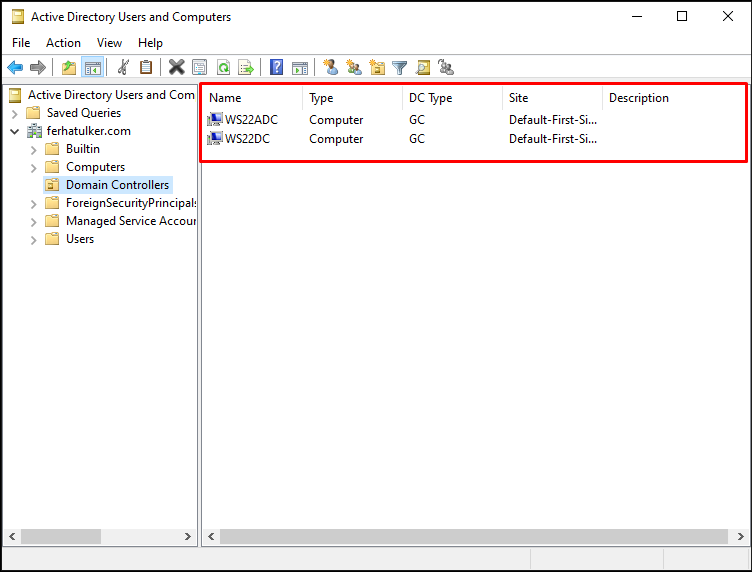752x572 pixels.
Task: Sort by the Type column header
Action: click(352, 98)
